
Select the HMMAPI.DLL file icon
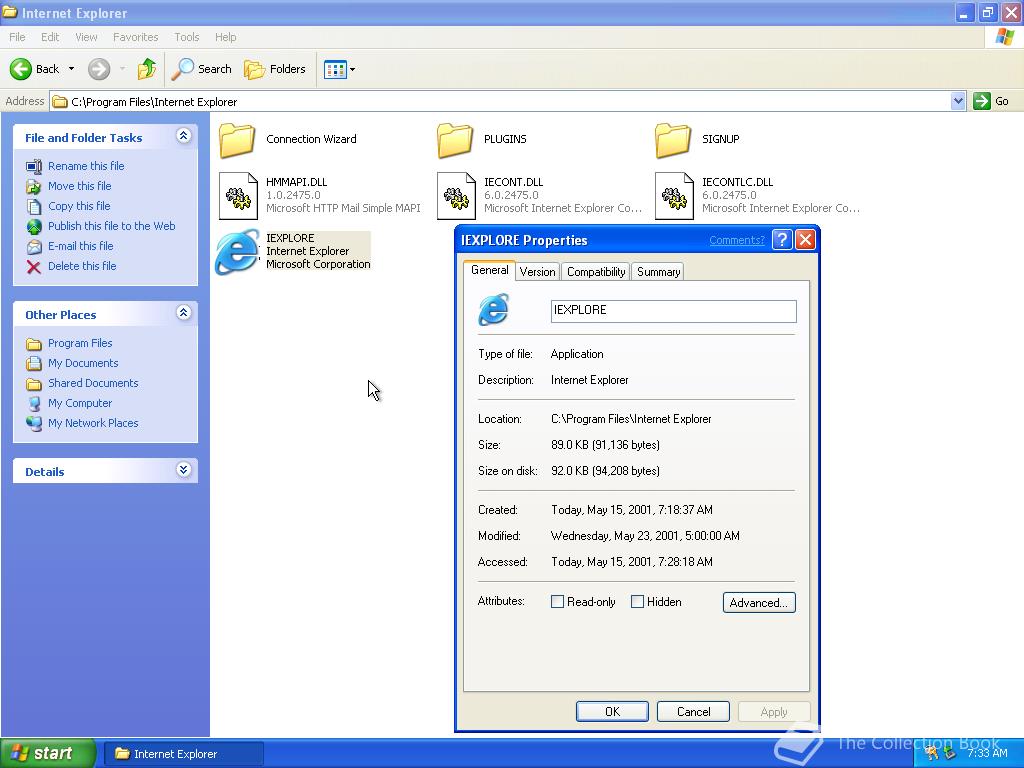pos(238,196)
